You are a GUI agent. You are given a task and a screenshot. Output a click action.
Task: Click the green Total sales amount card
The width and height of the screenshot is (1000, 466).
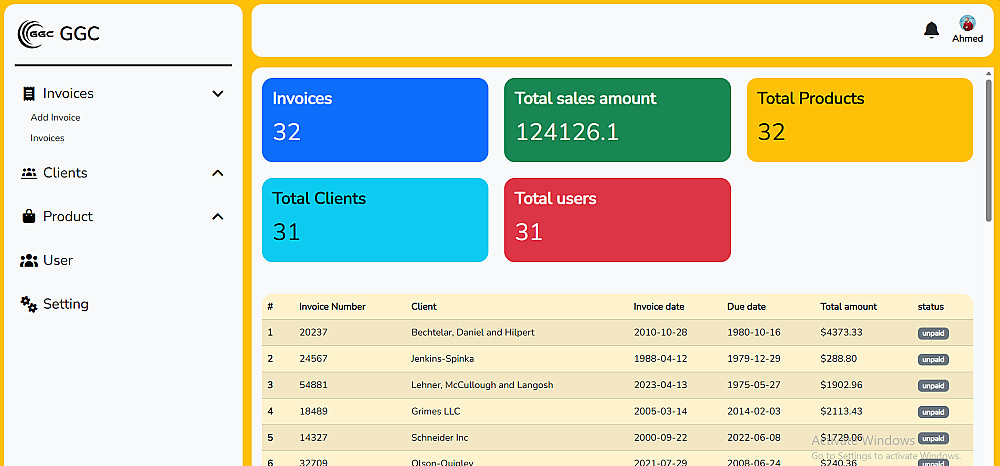click(617, 120)
